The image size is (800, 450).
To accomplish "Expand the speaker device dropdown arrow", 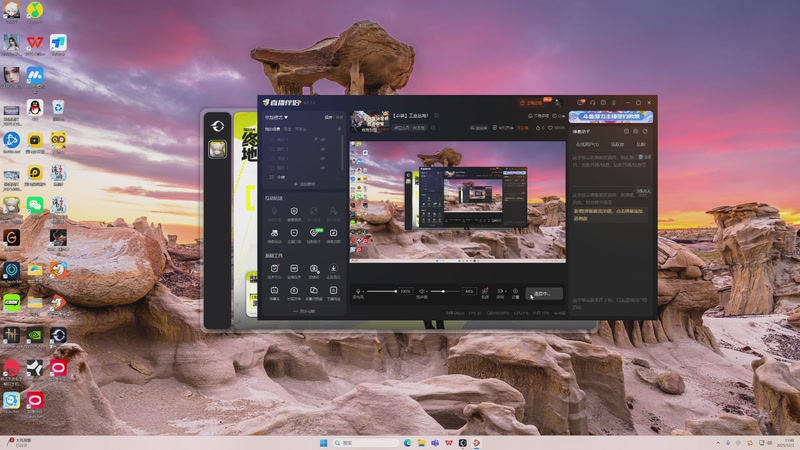I will coord(427,291).
